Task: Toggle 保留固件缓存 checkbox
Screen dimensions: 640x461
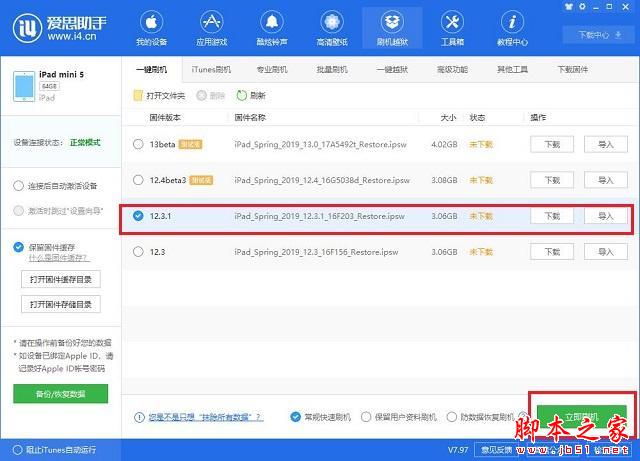Action: click(18, 247)
